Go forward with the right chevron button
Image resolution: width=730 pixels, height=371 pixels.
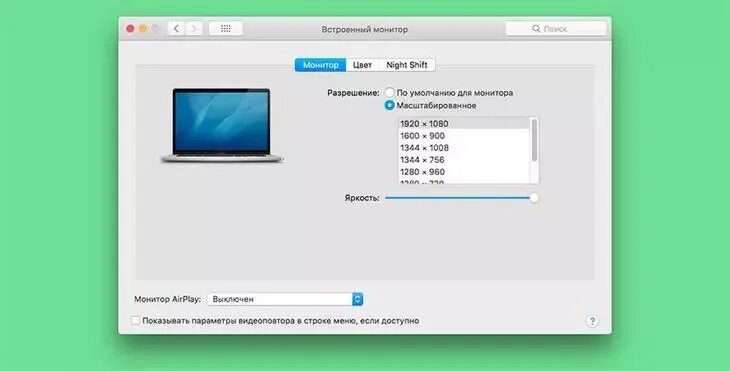coord(194,29)
